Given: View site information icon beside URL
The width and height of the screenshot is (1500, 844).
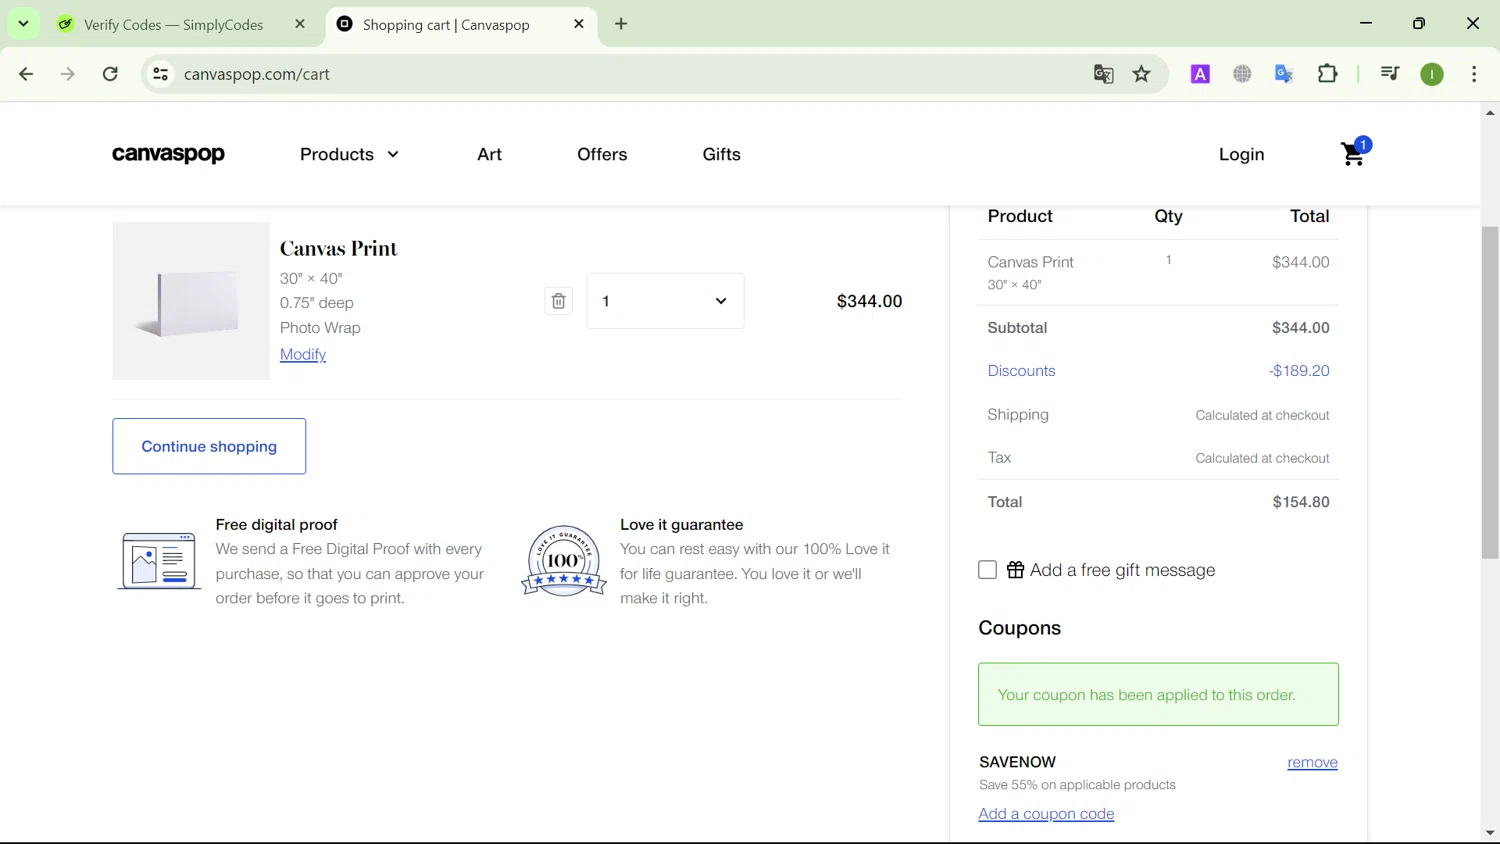Looking at the screenshot, I should point(160,74).
